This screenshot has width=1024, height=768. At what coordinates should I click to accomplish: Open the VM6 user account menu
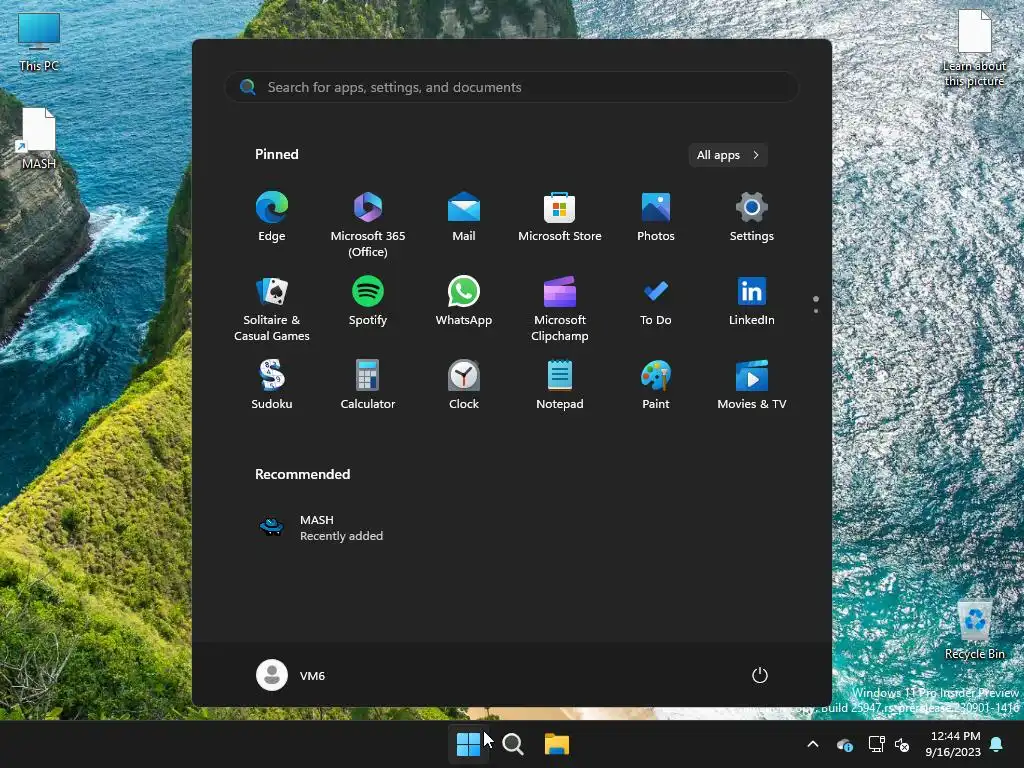point(291,675)
